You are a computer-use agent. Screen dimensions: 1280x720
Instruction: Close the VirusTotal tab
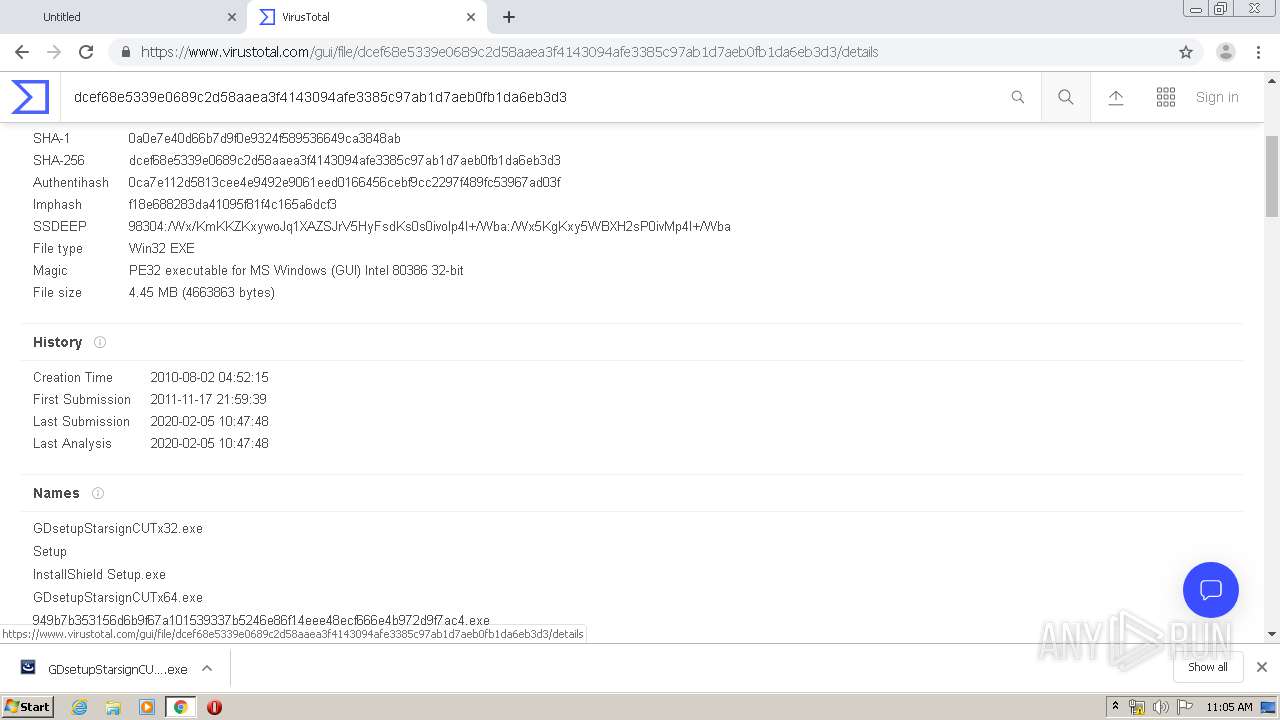[471, 17]
